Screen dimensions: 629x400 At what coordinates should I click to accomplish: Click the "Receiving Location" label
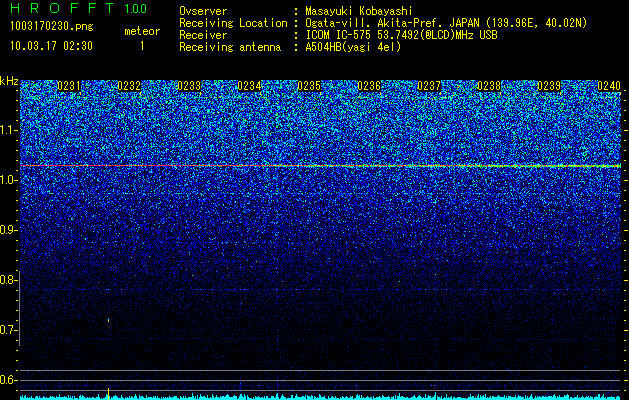233,23
